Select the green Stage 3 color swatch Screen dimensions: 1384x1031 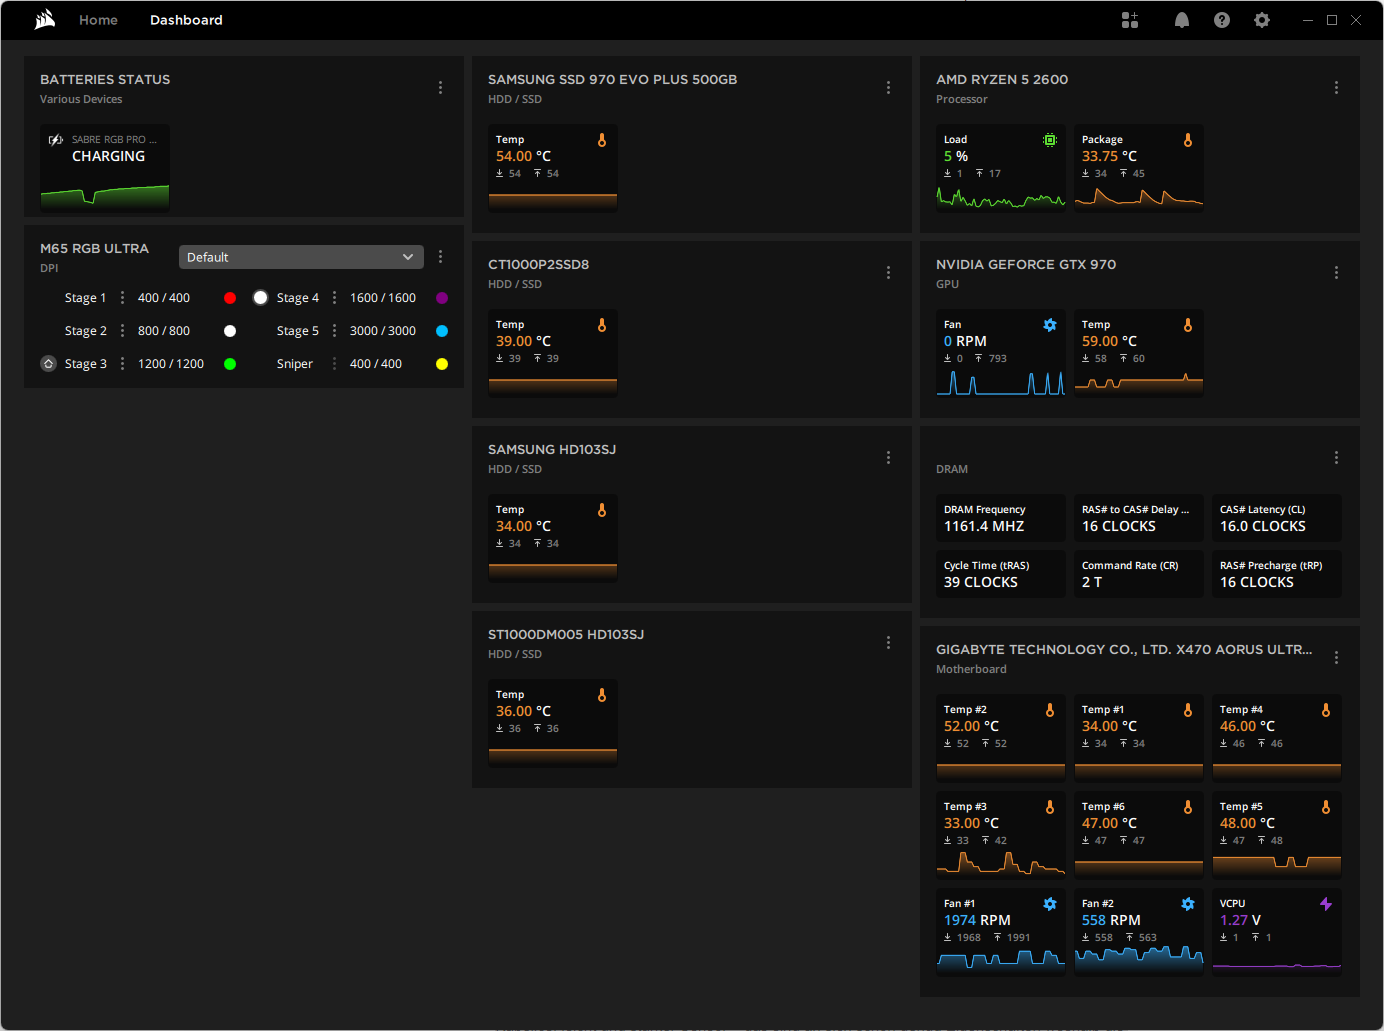click(x=230, y=364)
